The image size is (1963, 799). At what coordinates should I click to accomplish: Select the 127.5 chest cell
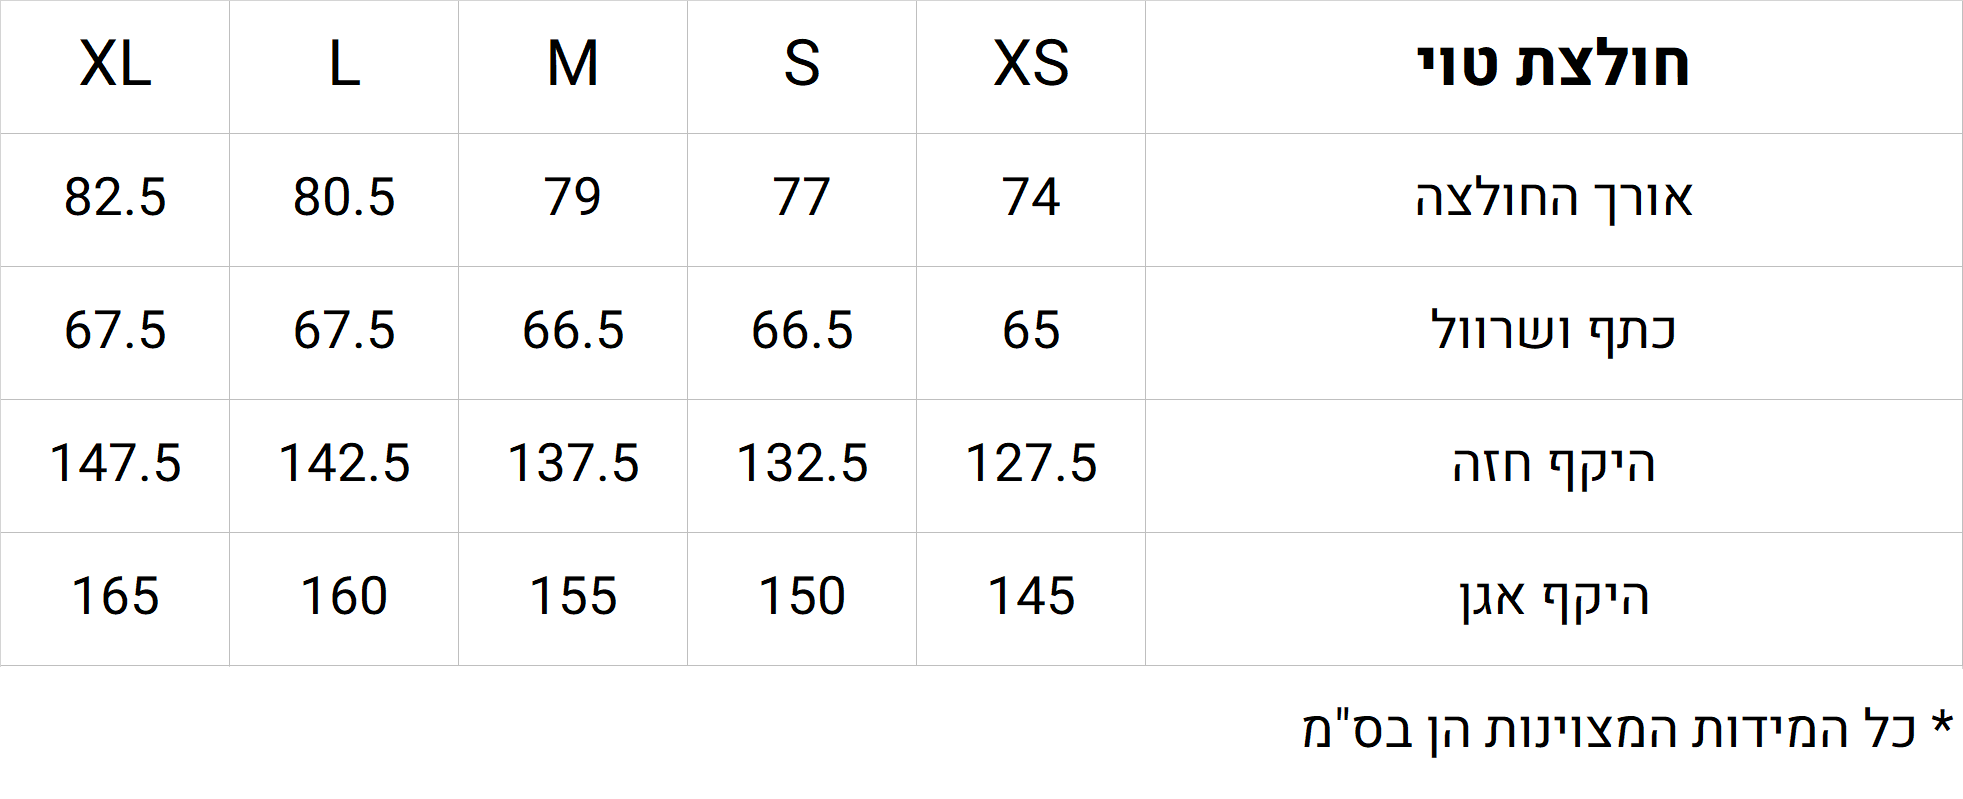pos(1031,465)
